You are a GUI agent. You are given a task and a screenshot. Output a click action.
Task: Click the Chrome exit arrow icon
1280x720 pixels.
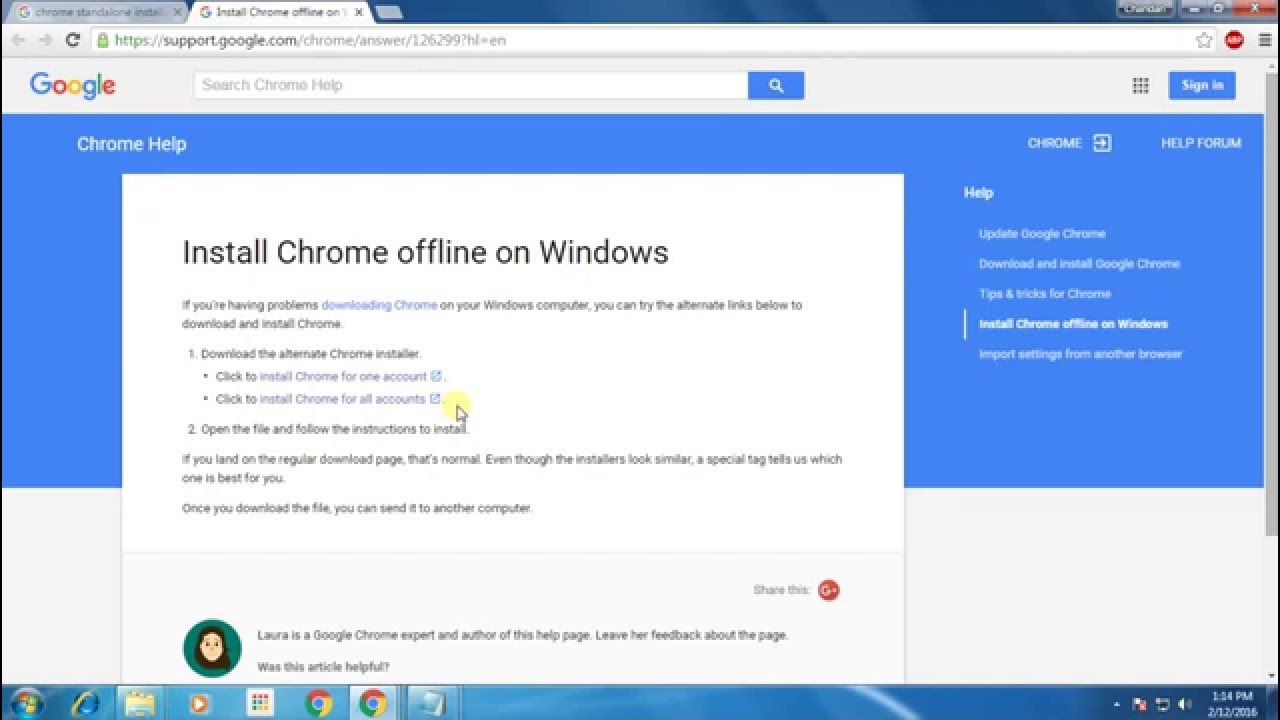point(1102,143)
